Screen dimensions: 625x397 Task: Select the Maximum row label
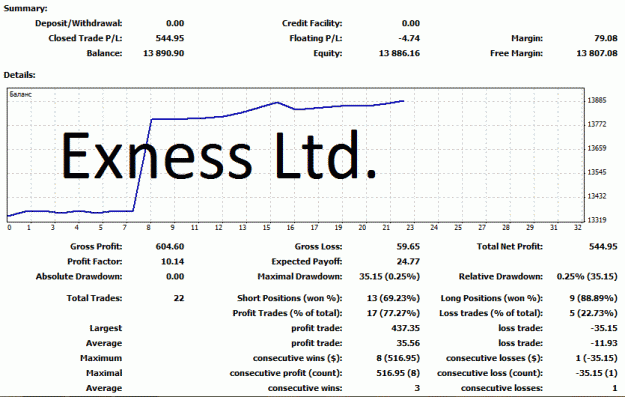click(101, 358)
